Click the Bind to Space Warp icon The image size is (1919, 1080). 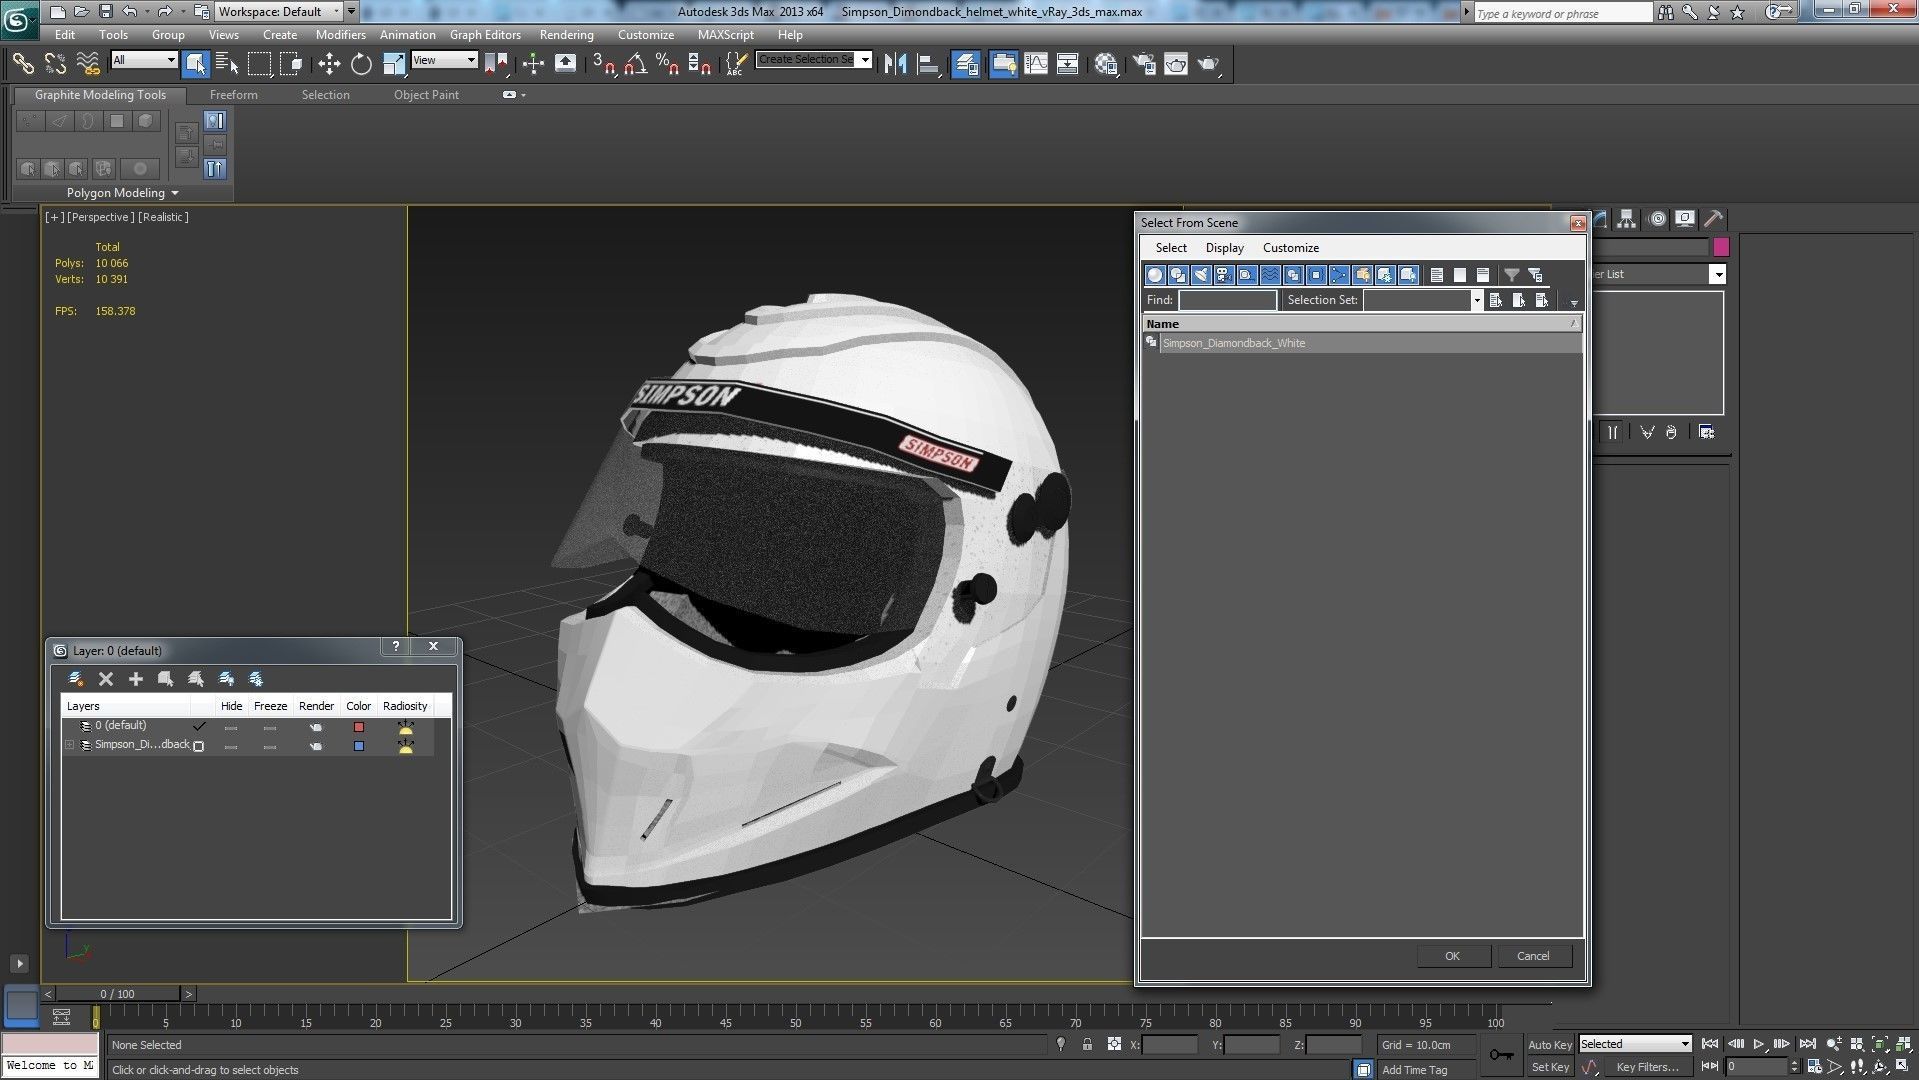click(x=88, y=64)
